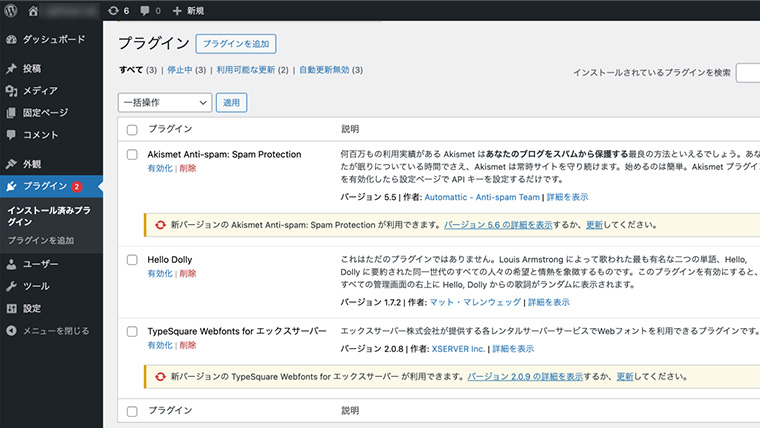Visit site via the home icon
Image resolution: width=760 pixels, height=428 pixels.
coord(33,11)
